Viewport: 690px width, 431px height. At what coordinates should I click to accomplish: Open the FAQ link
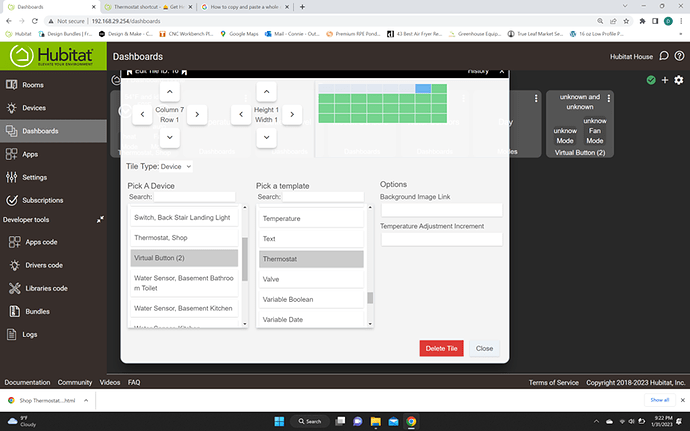click(134, 382)
